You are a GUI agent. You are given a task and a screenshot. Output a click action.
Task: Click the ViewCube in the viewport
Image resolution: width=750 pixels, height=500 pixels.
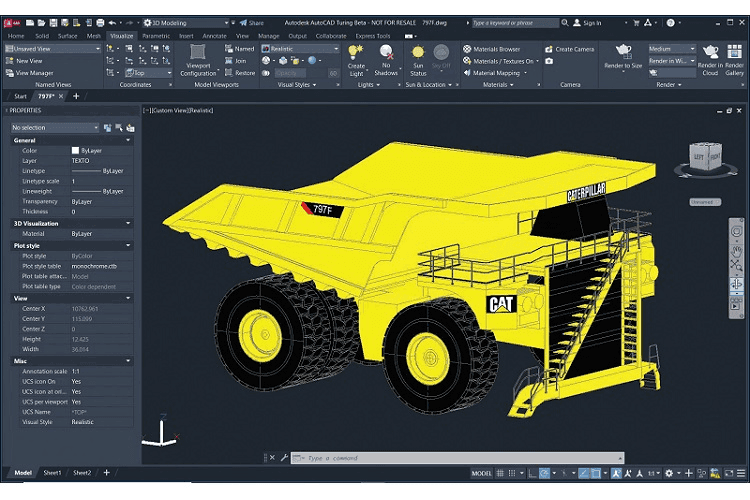point(706,156)
